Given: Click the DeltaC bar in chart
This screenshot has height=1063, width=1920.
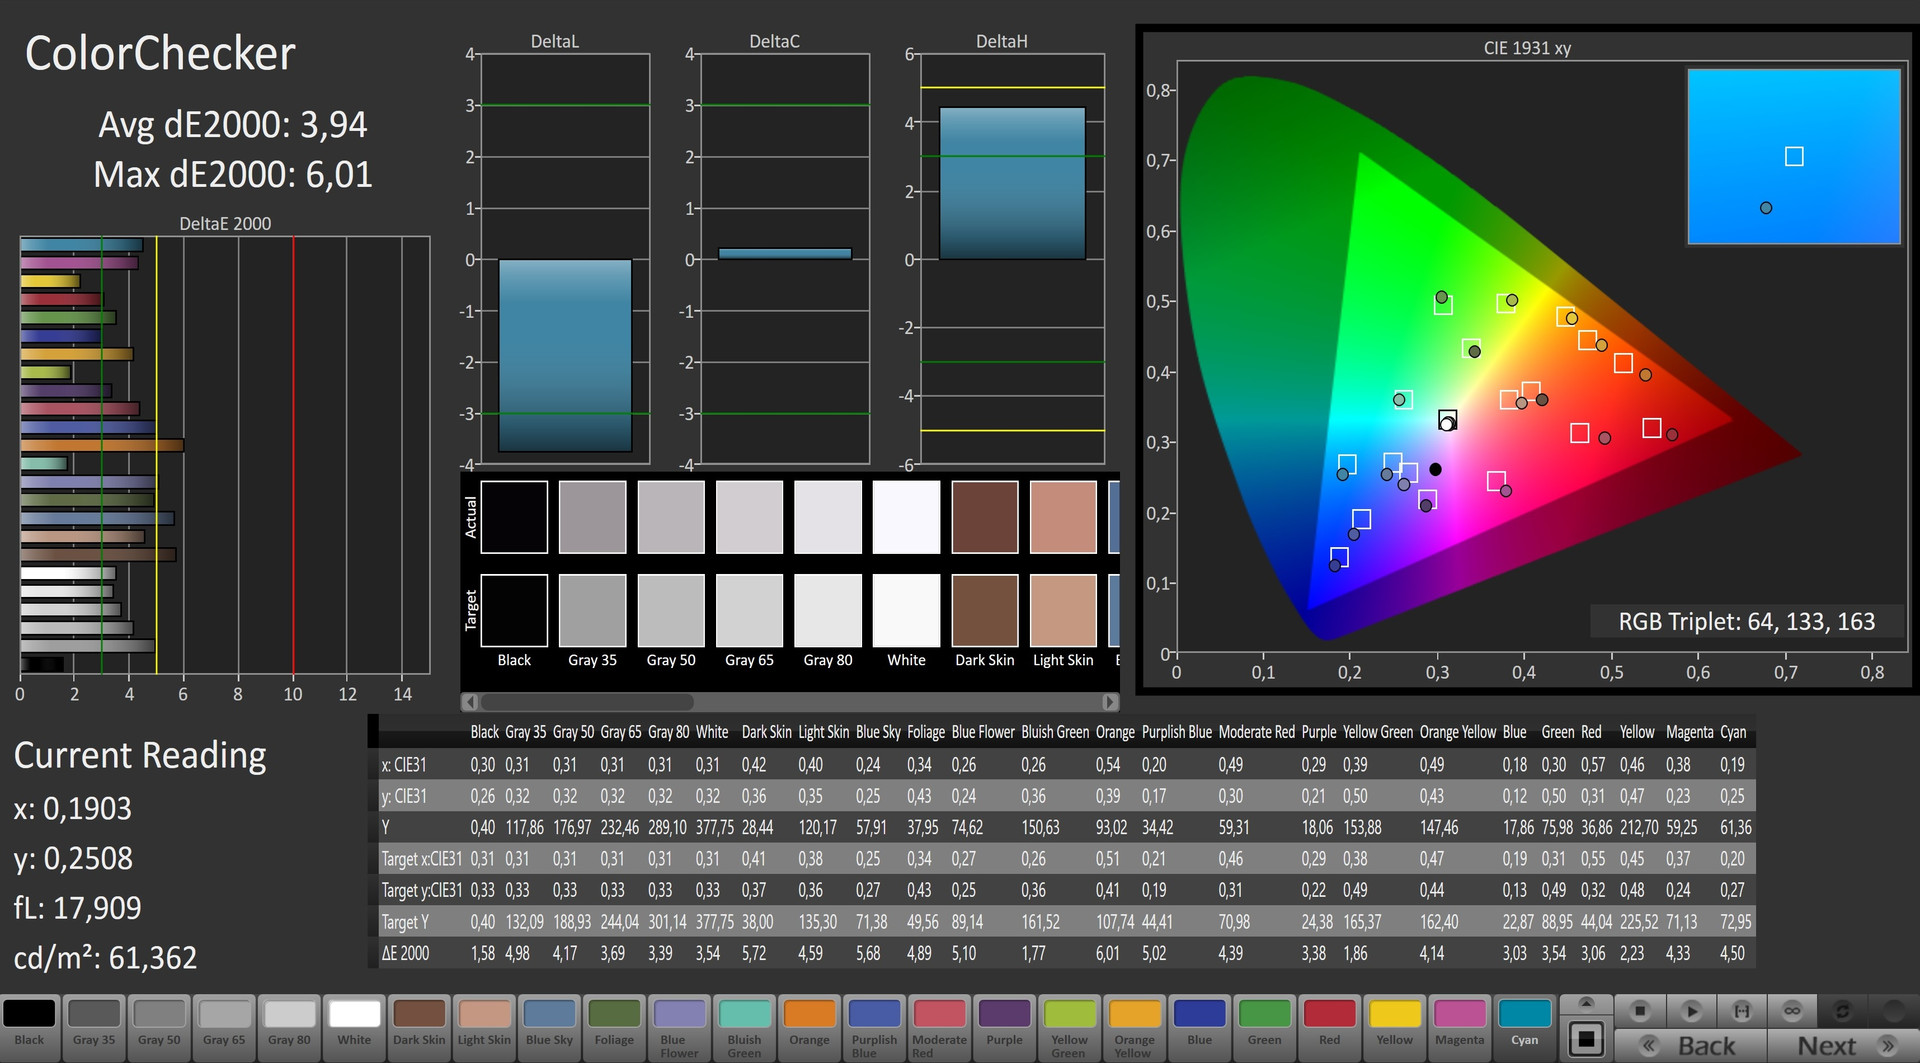Looking at the screenshot, I should 785,254.
